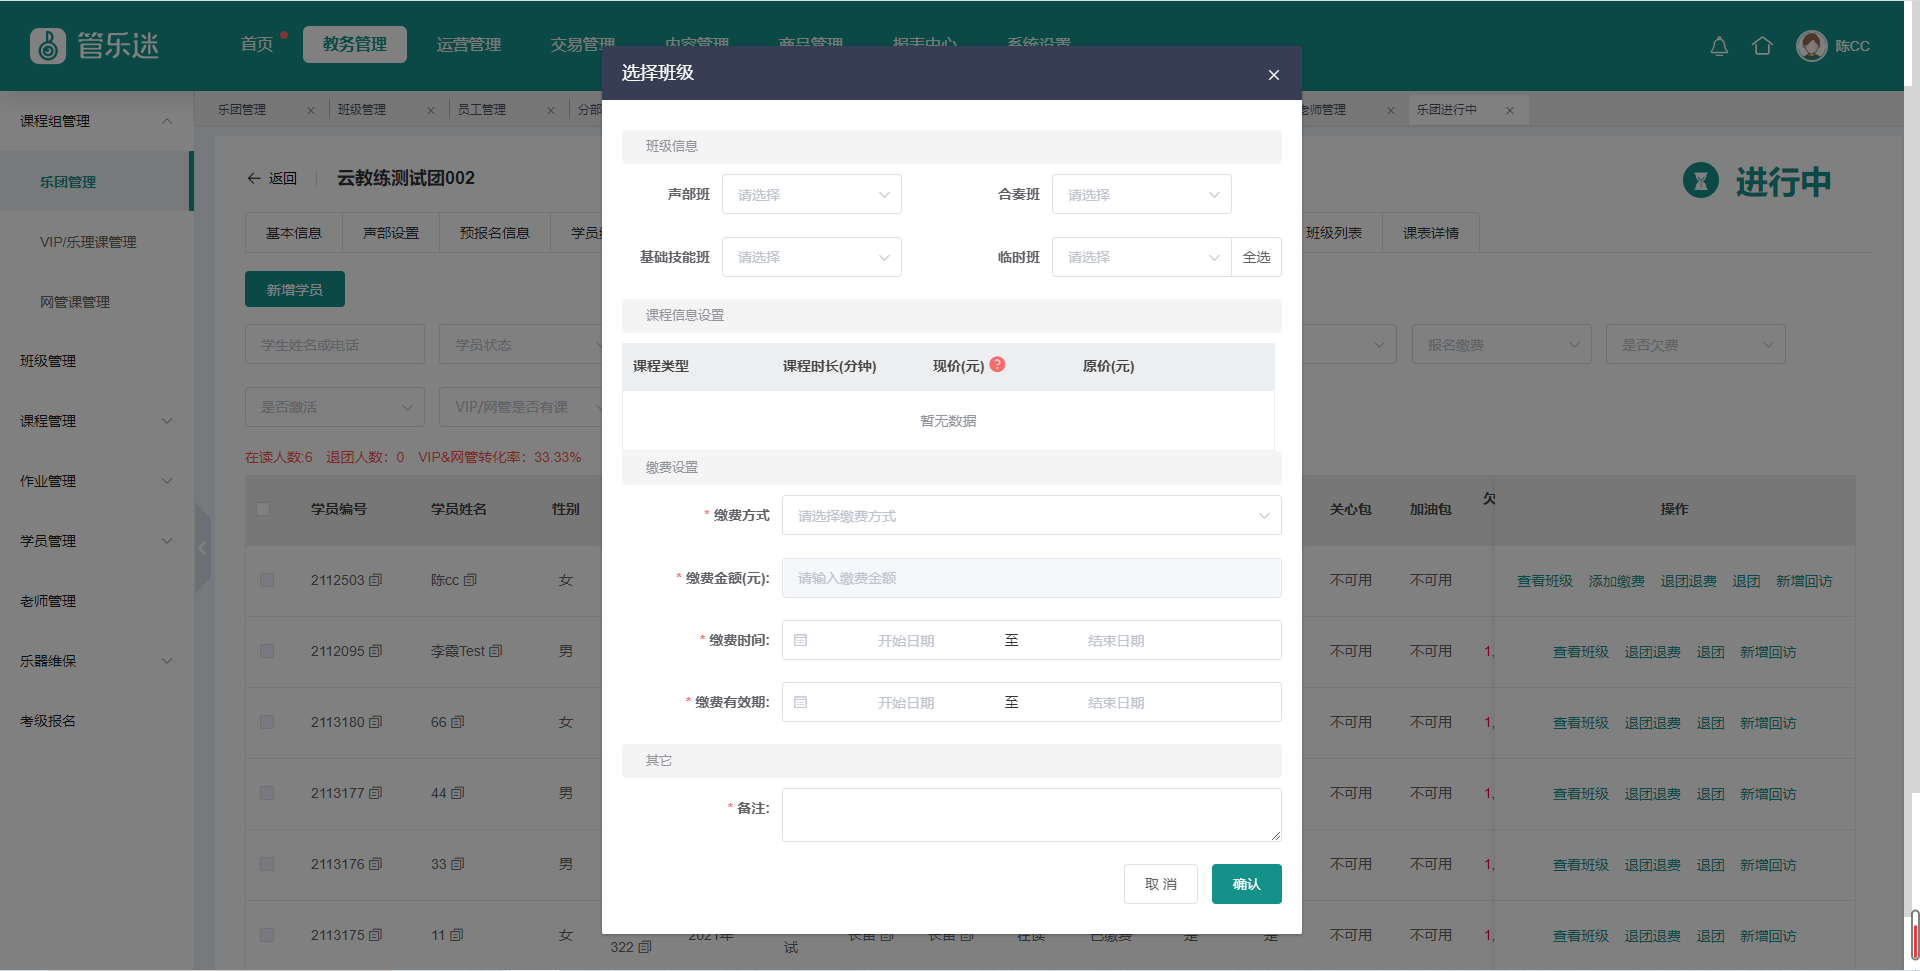This screenshot has width=1920, height=971.
Task: Click the 确认 button
Action: [x=1246, y=884]
